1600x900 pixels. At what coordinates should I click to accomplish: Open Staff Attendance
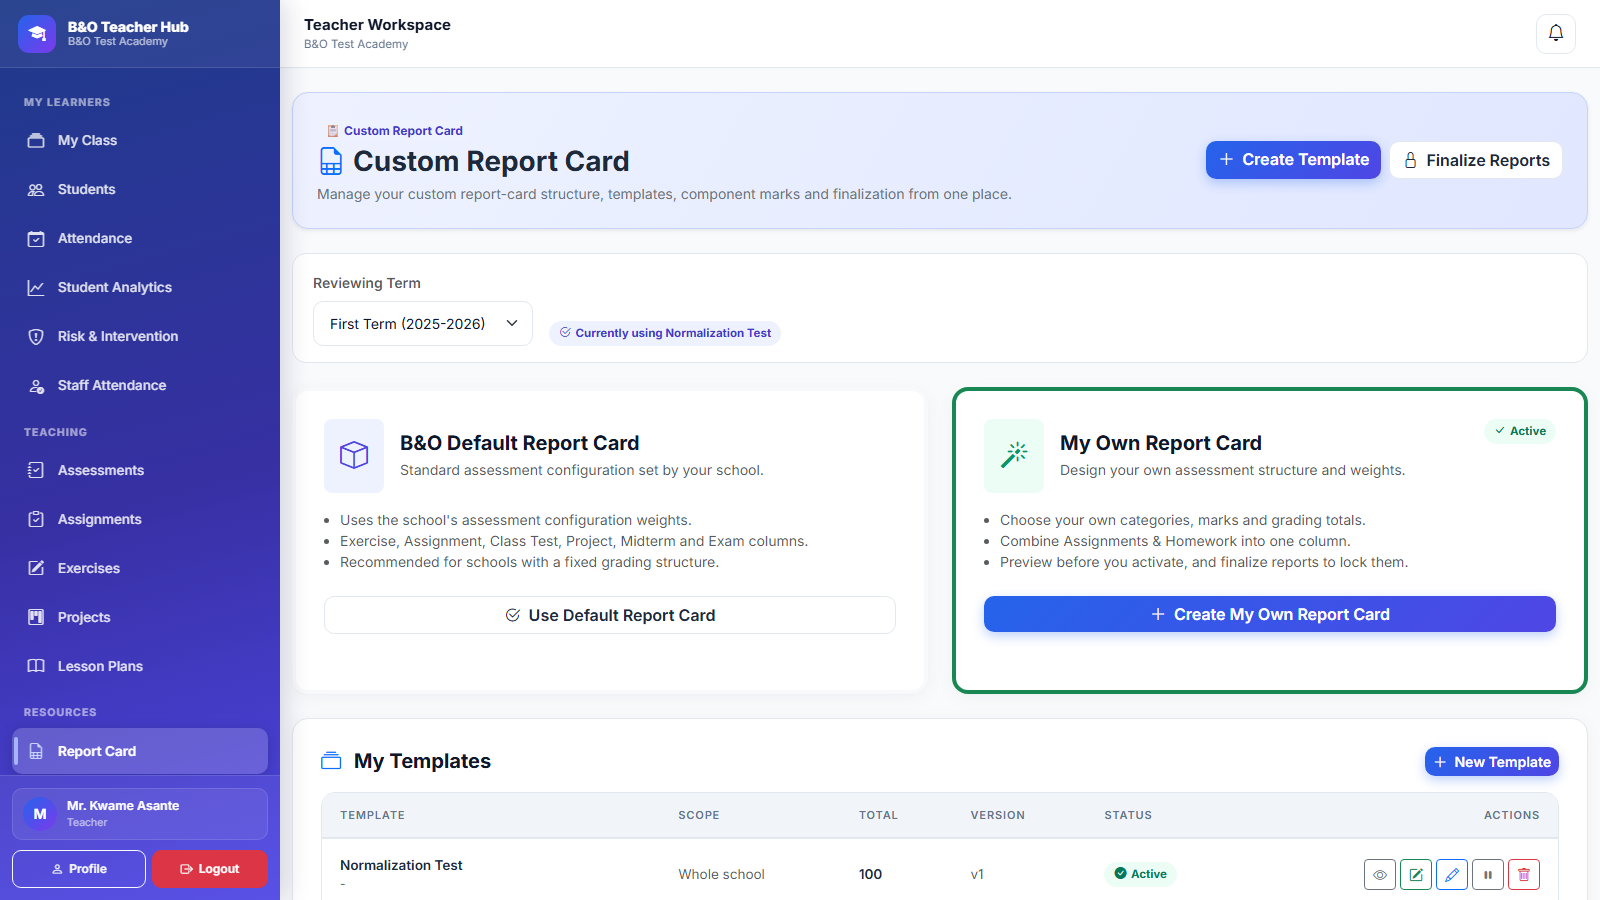(140, 386)
